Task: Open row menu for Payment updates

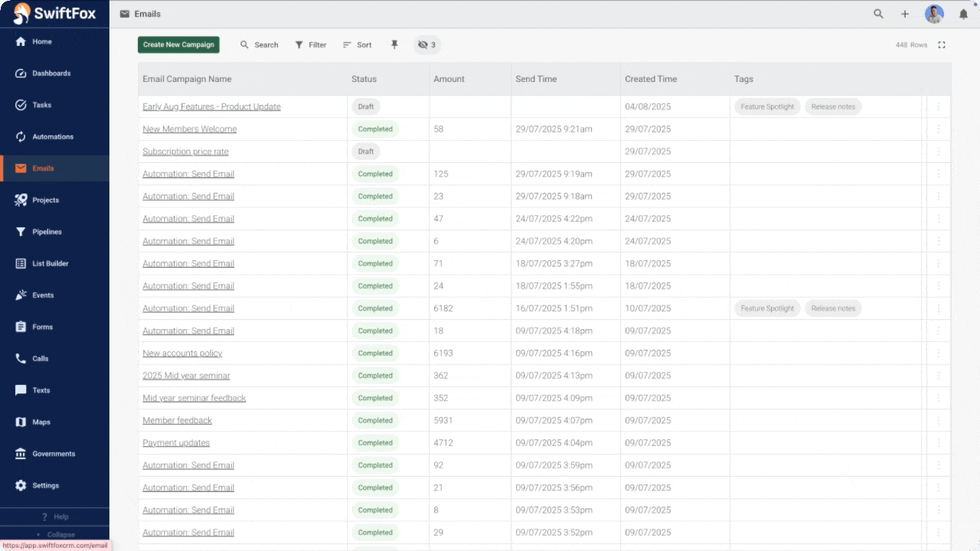Action: [938, 443]
